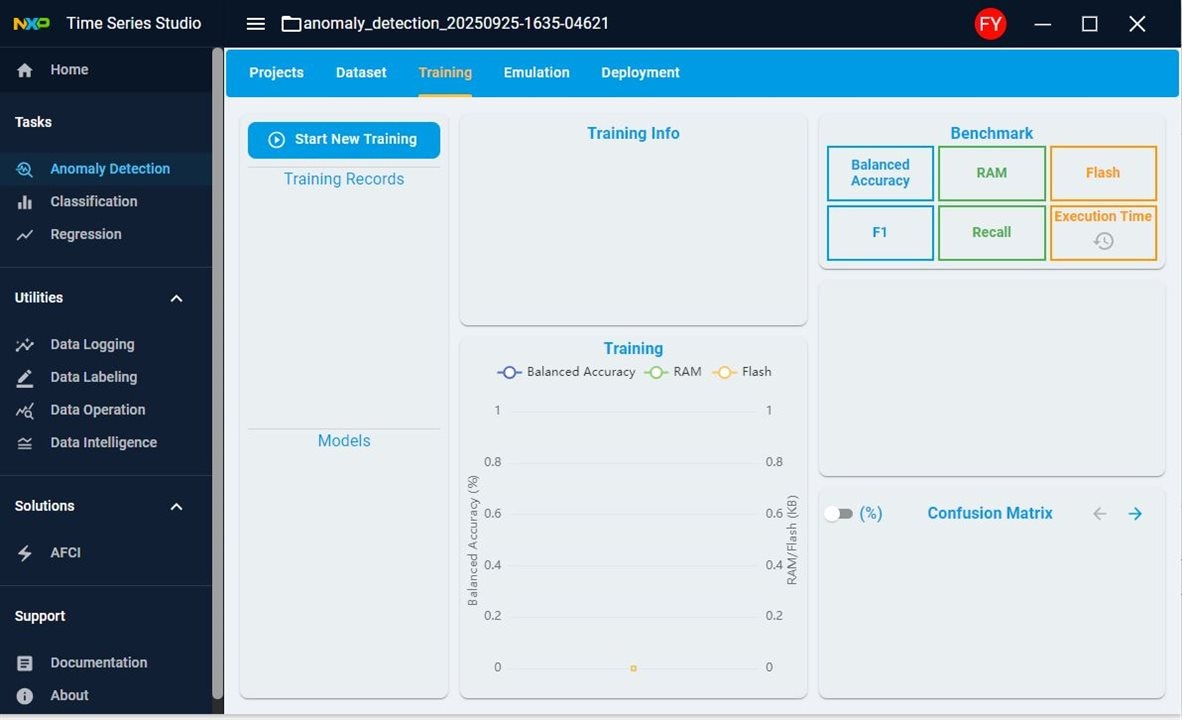1182x720 pixels.
Task: Toggle Flash legend series in chart
Action: (743, 372)
